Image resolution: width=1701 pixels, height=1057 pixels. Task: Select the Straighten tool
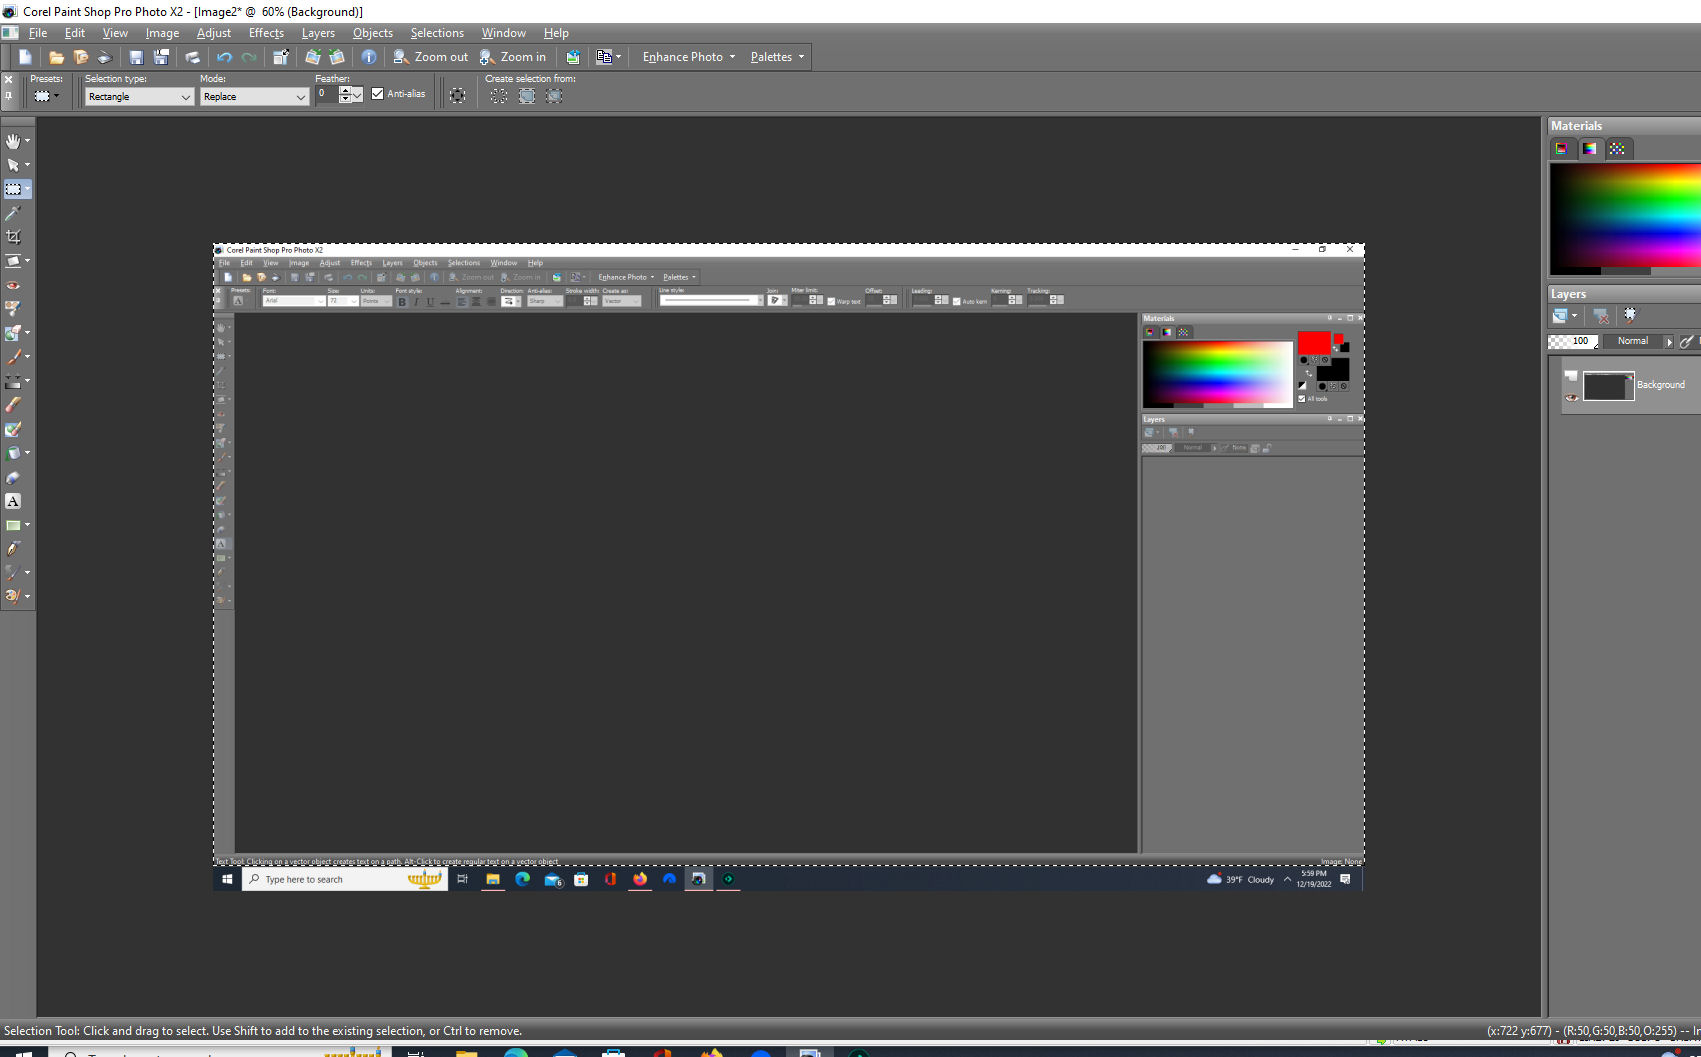[x=13, y=261]
